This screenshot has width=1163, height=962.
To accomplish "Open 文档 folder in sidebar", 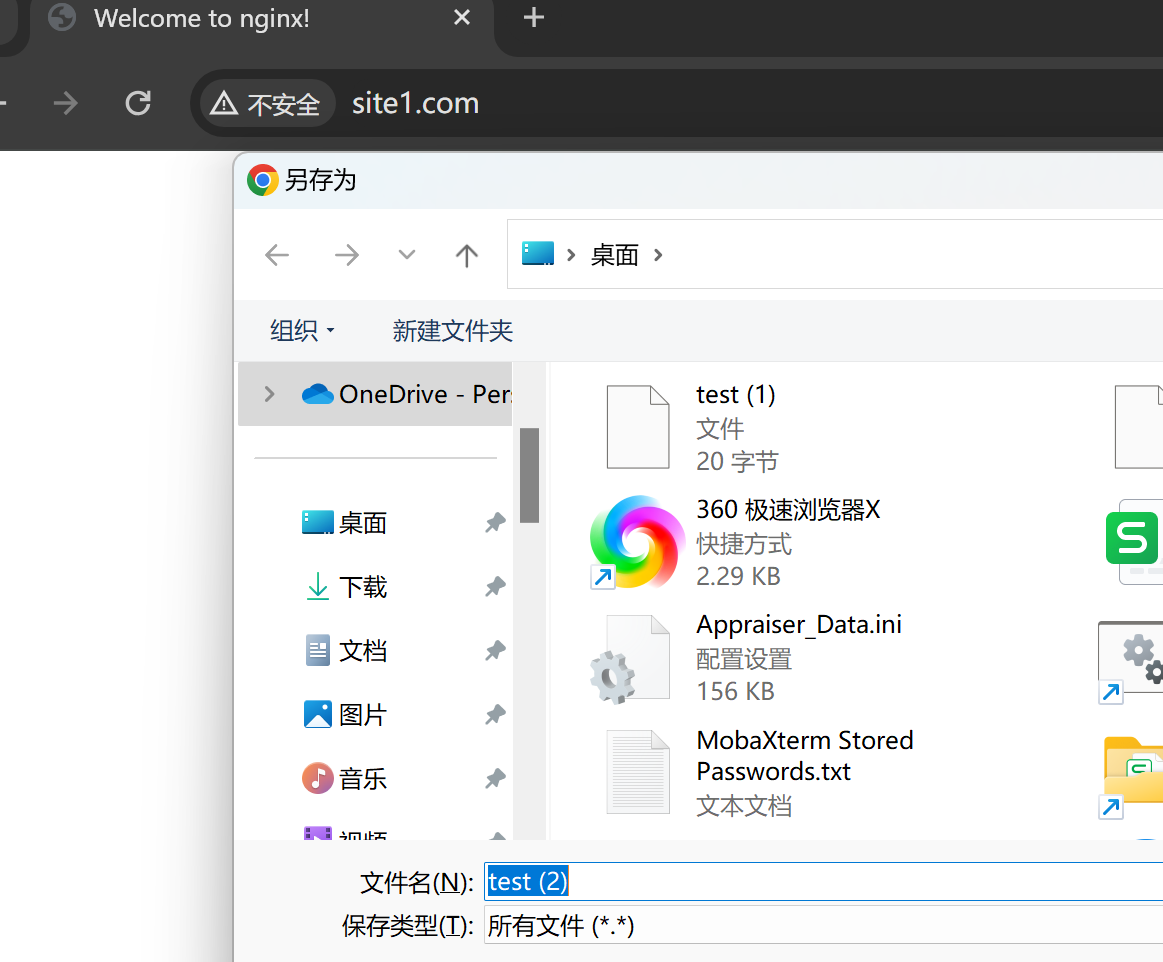I will [362, 651].
